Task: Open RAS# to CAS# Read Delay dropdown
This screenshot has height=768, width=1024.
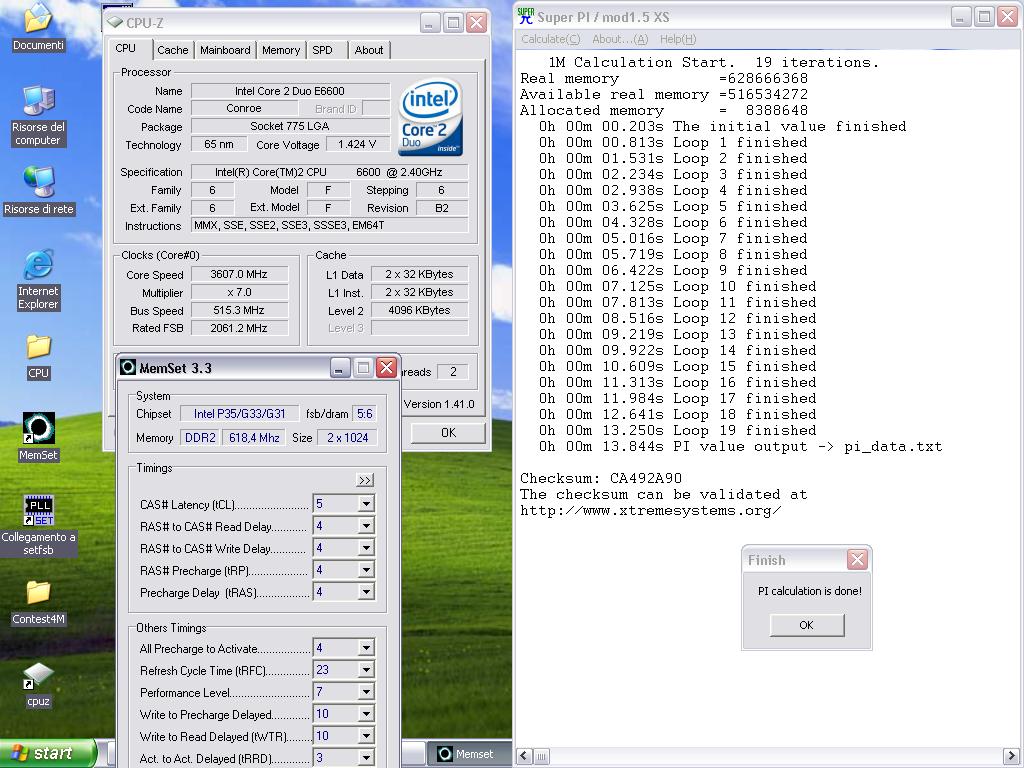Action: click(x=366, y=526)
